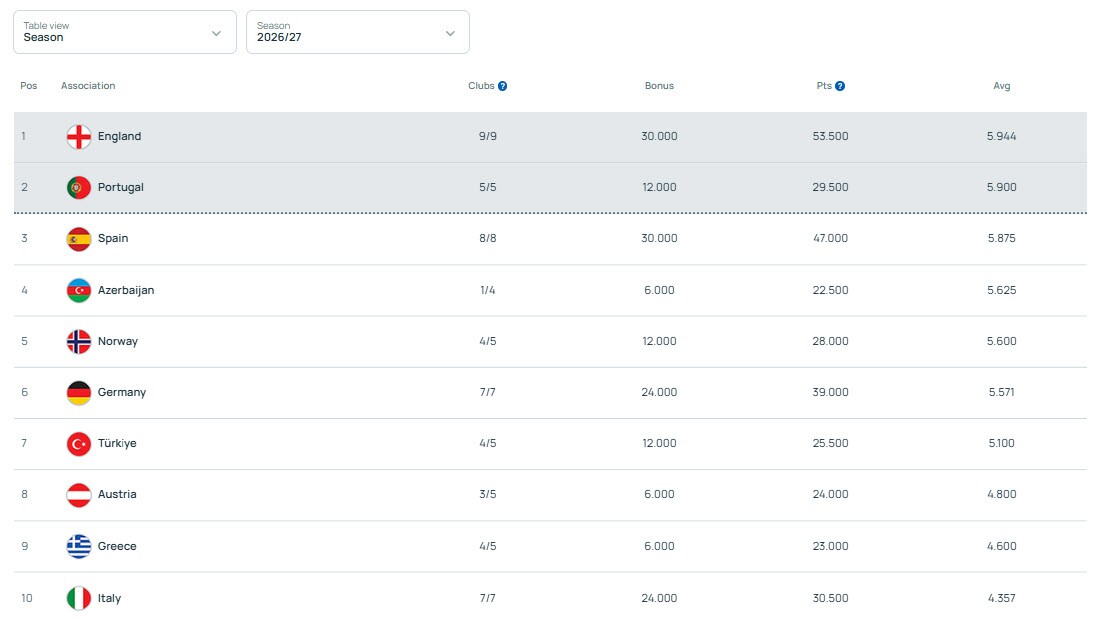
Task: Select England's 53.500 points value
Action: pyautogui.click(x=831, y=136)
